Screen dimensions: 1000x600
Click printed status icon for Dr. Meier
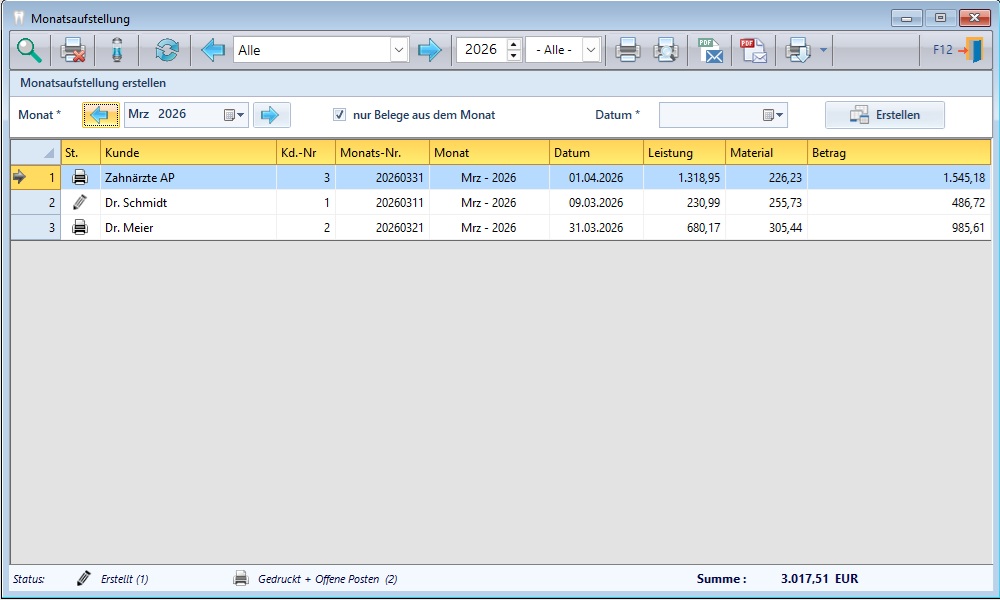pos(80,228)
